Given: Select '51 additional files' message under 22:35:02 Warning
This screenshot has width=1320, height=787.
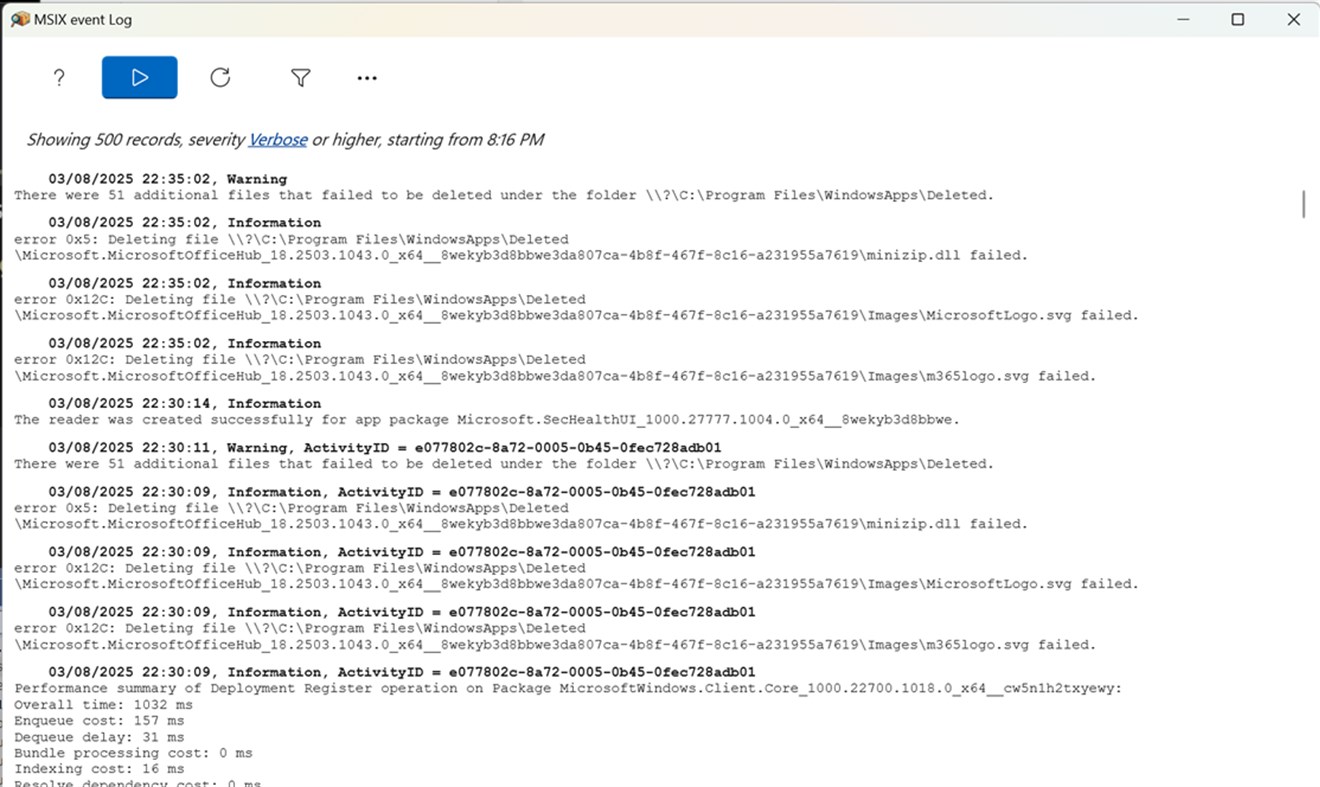Looking at the screenshot, I should point(504,196).
